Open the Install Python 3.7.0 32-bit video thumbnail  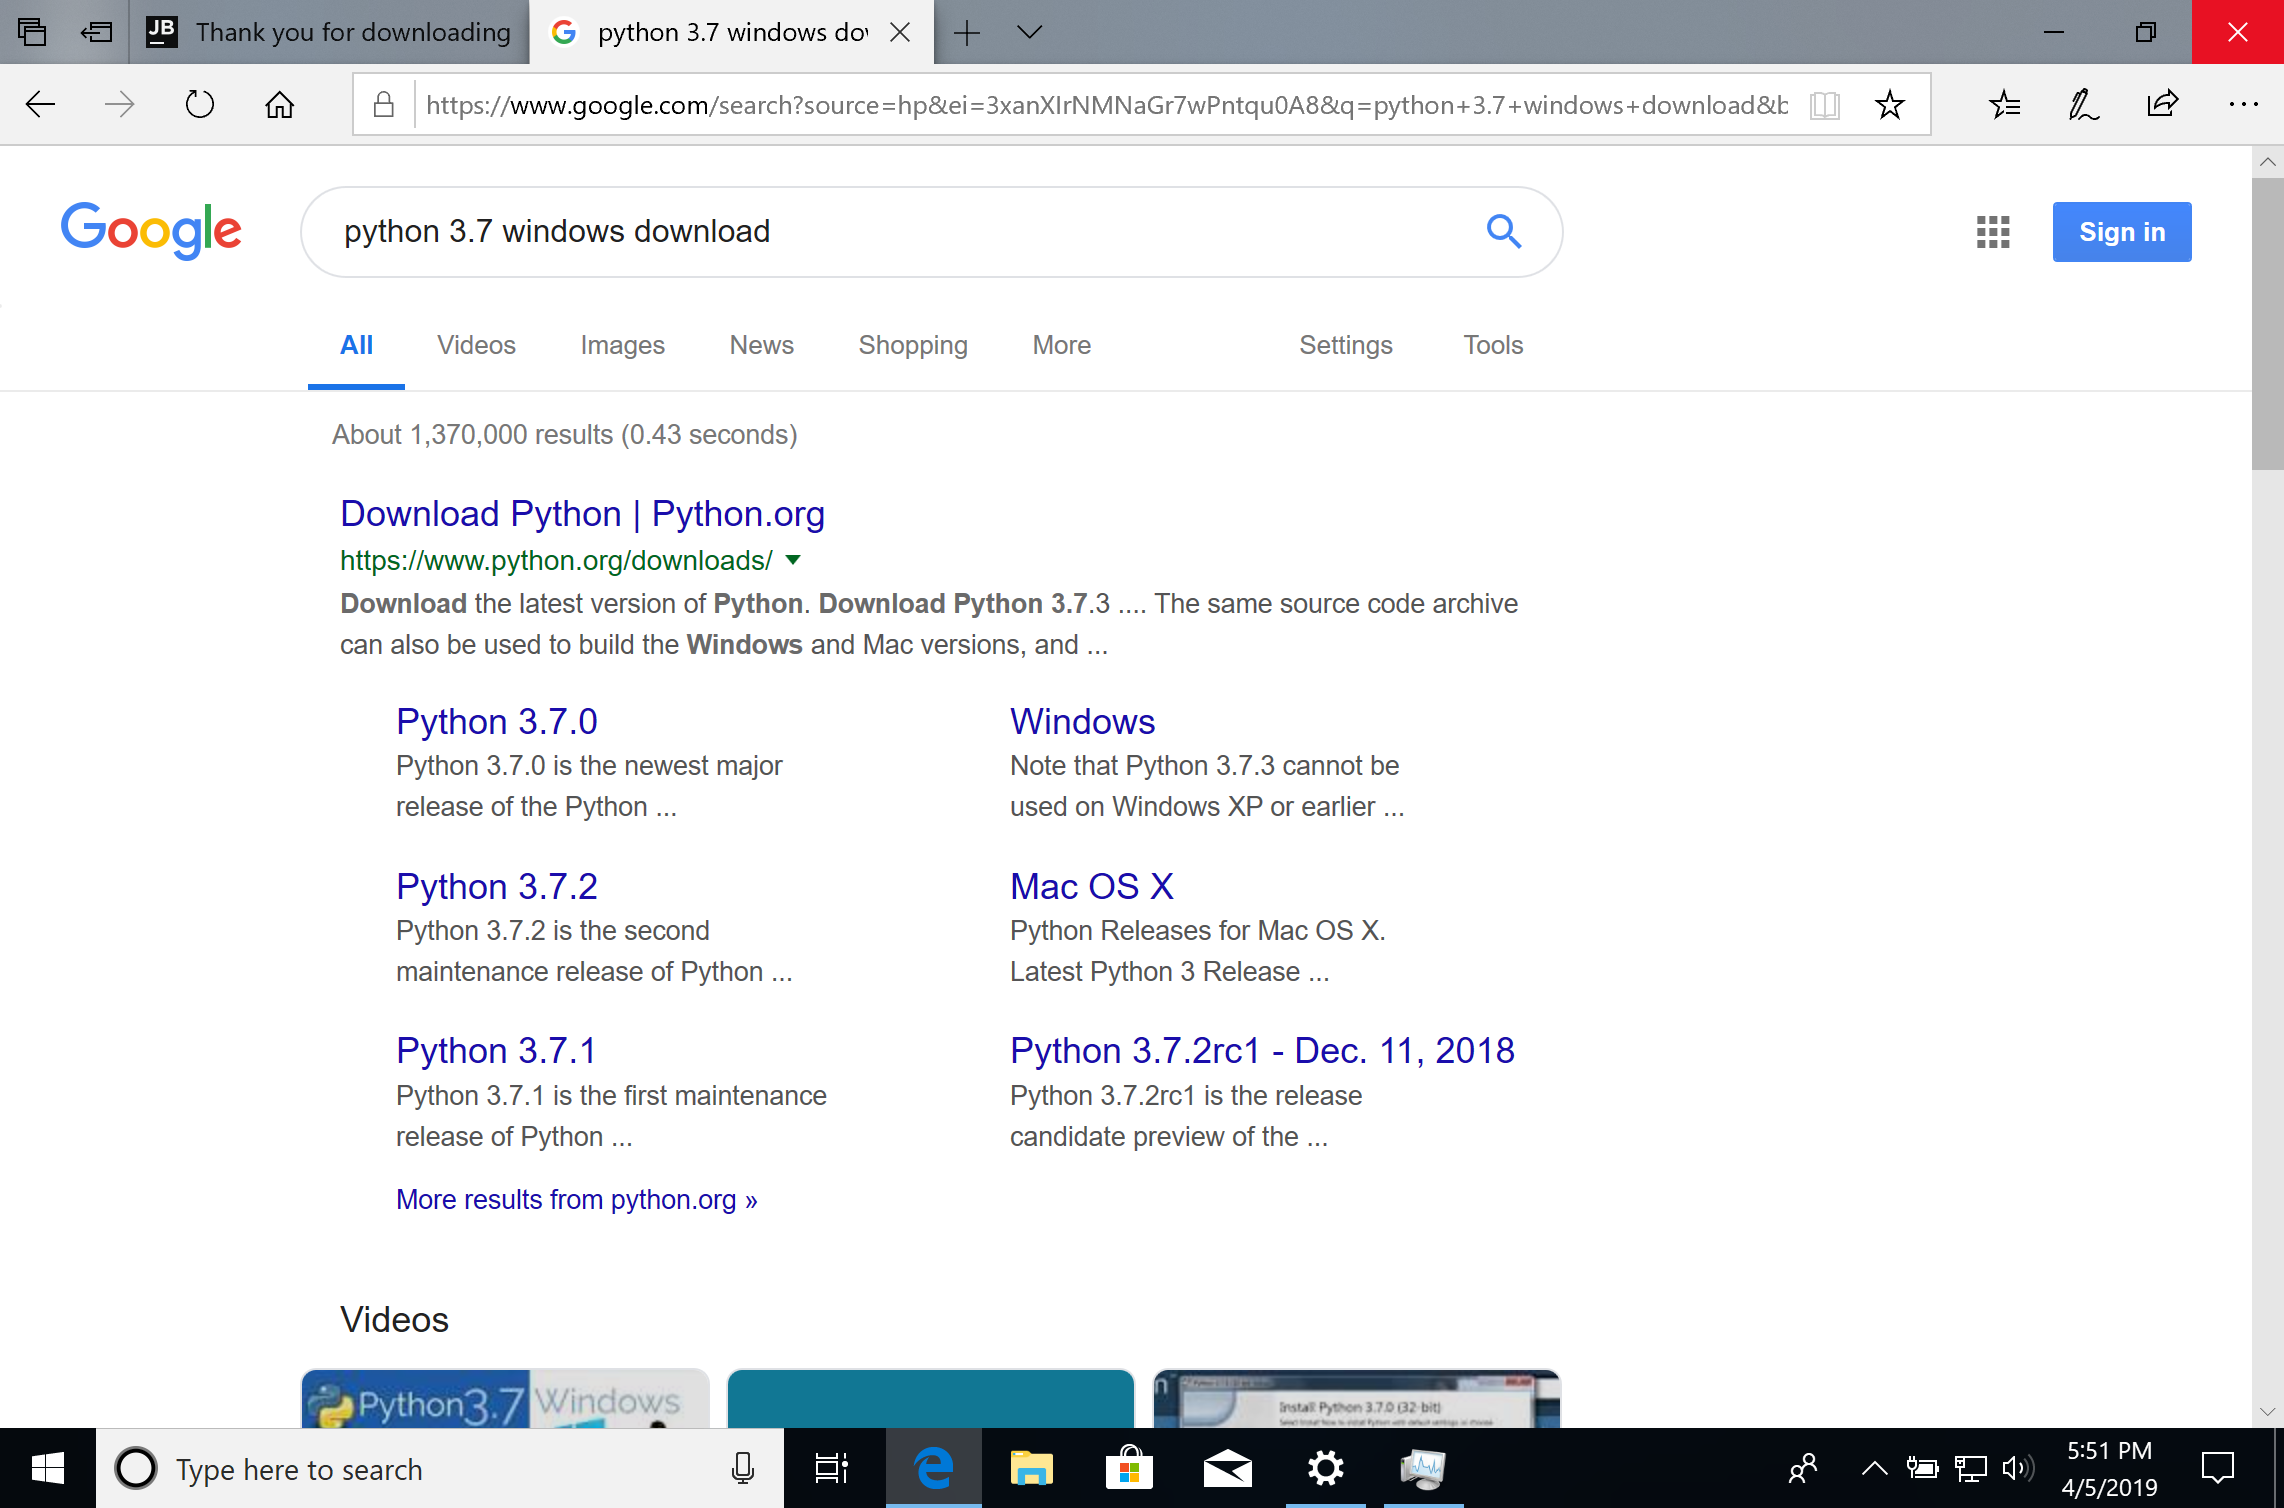pyautogui.click(x=1356, y=1399)
